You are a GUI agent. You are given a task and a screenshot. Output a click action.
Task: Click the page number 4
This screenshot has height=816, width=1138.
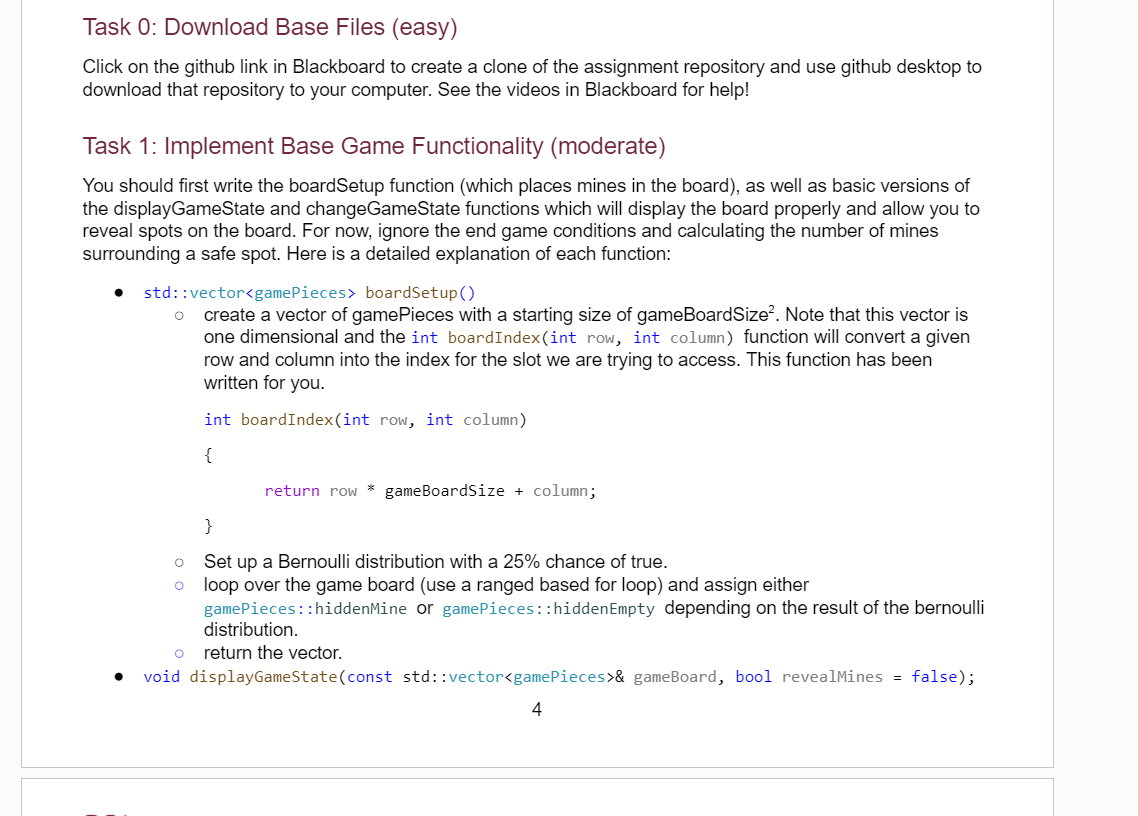[x=536, y=709]
